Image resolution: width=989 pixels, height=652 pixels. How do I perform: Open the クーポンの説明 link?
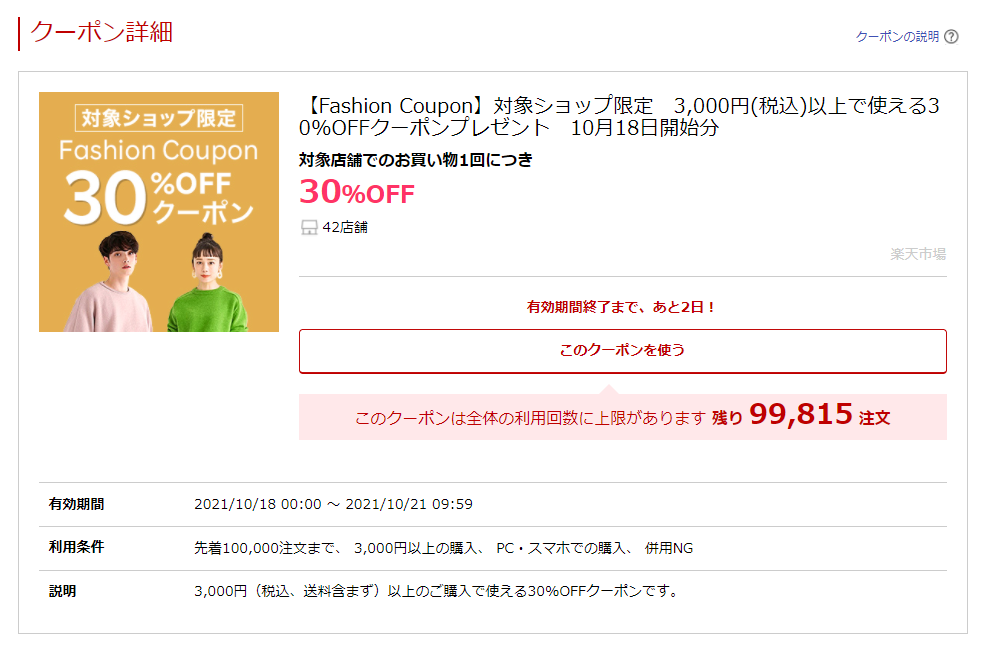897,37
